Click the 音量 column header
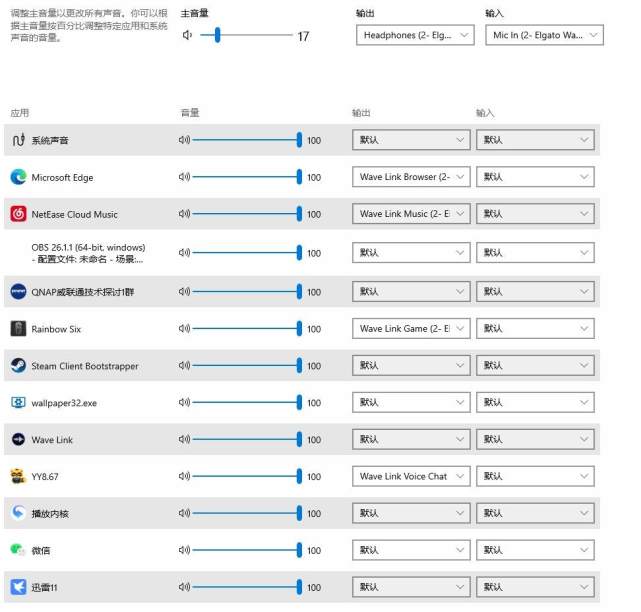Screen dimensions: 641x612 click(x=190, y=113)
